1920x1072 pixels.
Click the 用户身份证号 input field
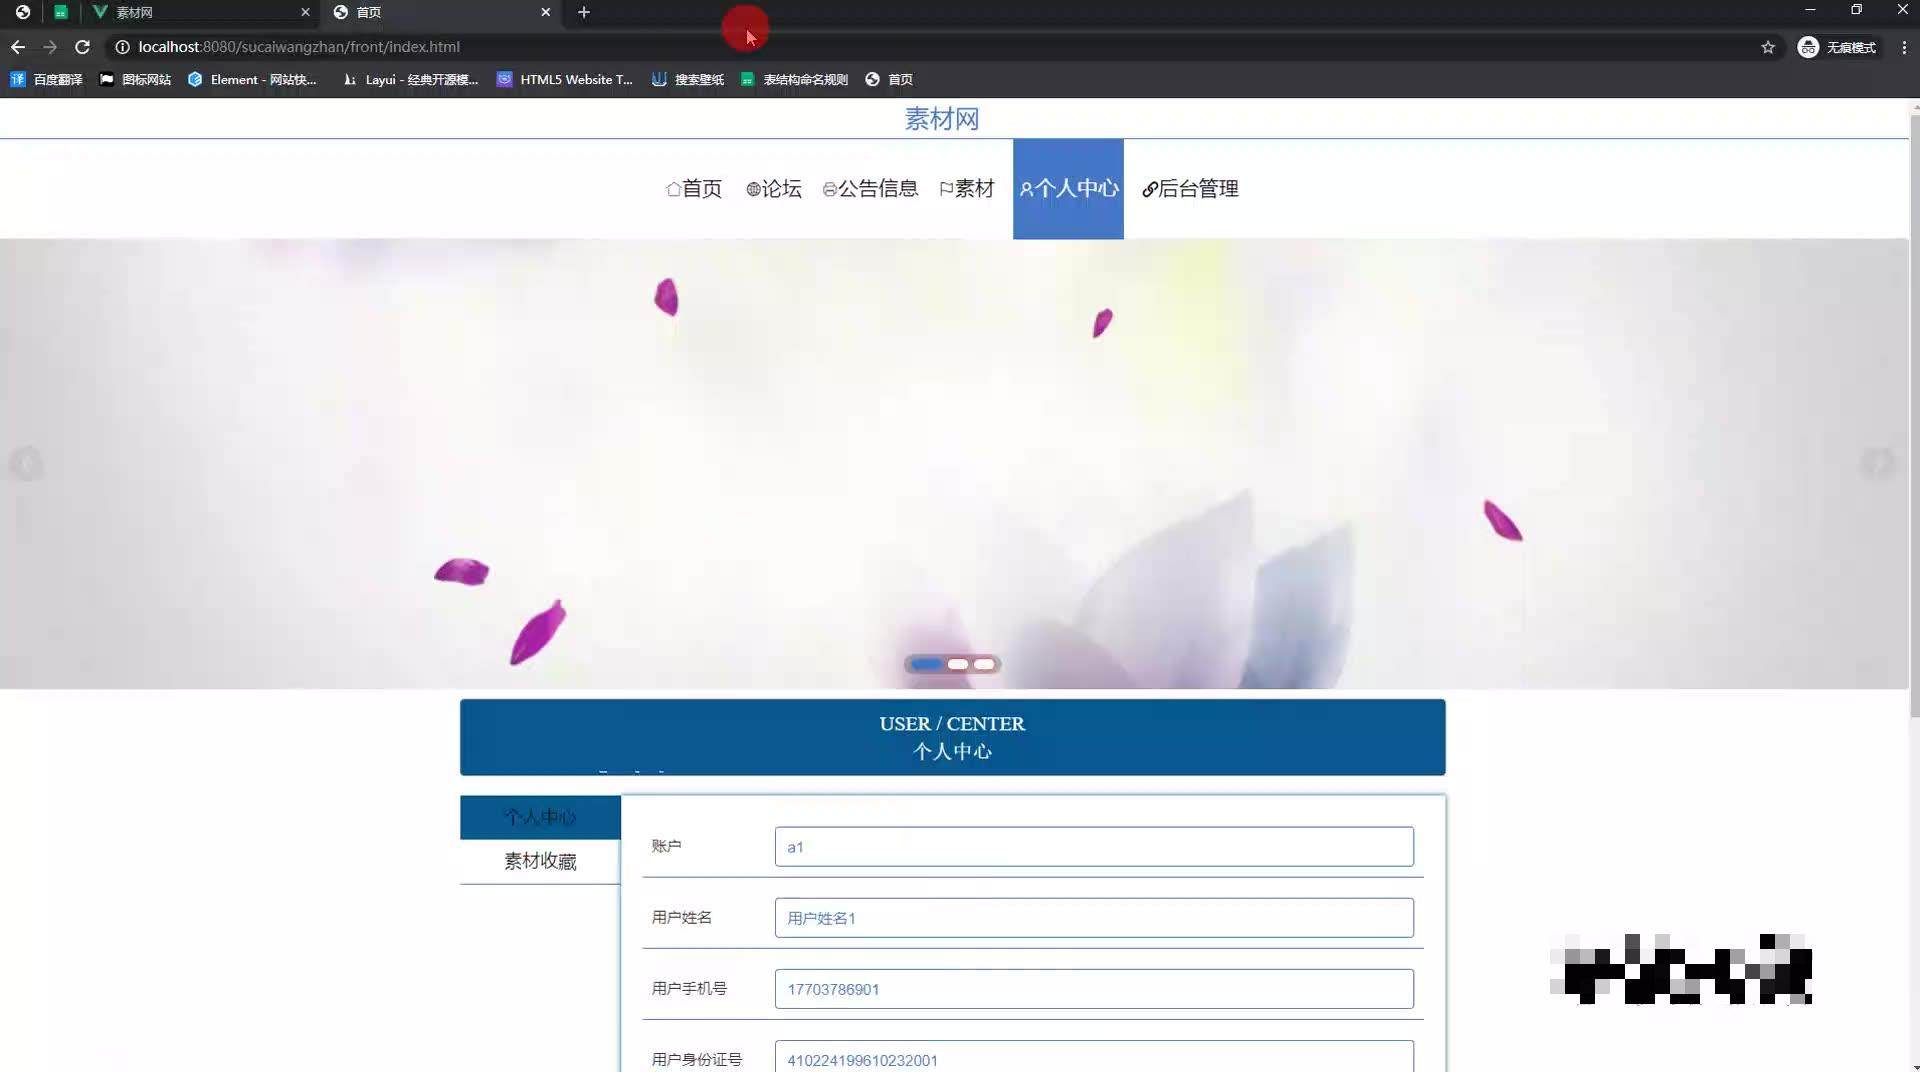[1094, 1058]
